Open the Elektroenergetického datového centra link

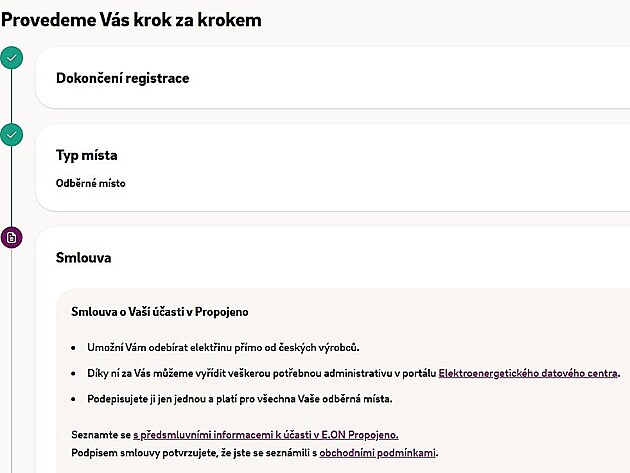click(x=528, y=373)
